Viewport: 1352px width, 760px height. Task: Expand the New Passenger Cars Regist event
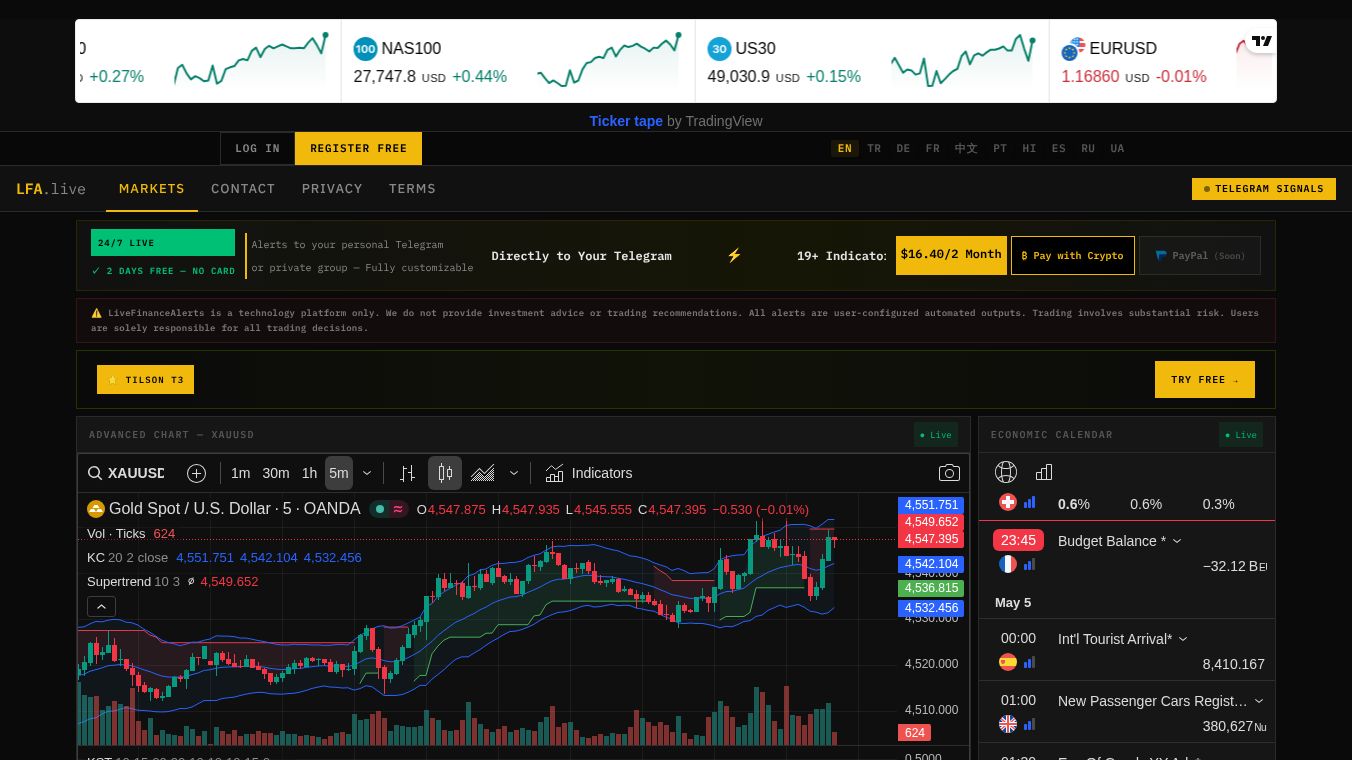1259,701
